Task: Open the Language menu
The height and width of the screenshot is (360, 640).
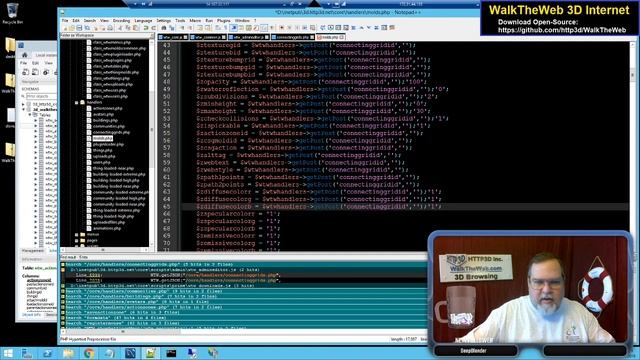Action: coord(143,20)
